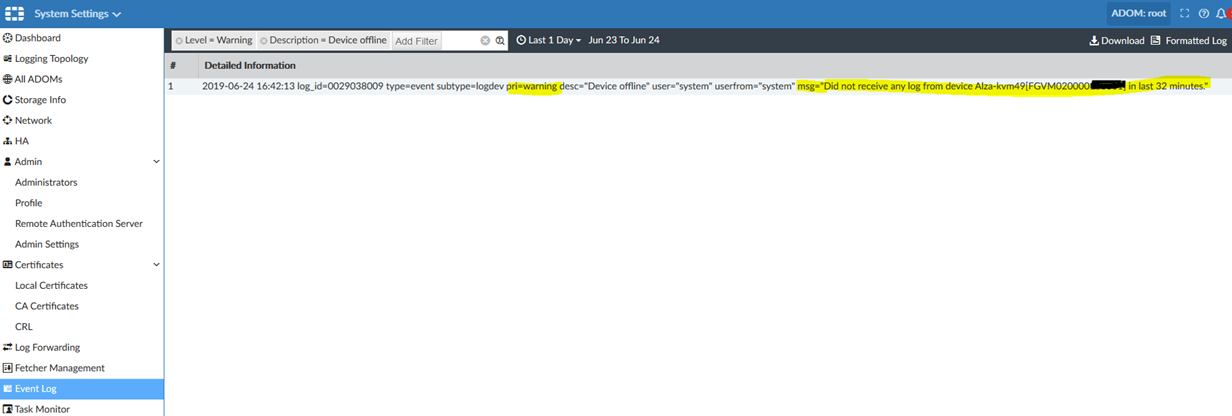Click the Log Forwarding arrows icon
The height and width of the screenshot is (416, 1232).
tap(7, 347)
